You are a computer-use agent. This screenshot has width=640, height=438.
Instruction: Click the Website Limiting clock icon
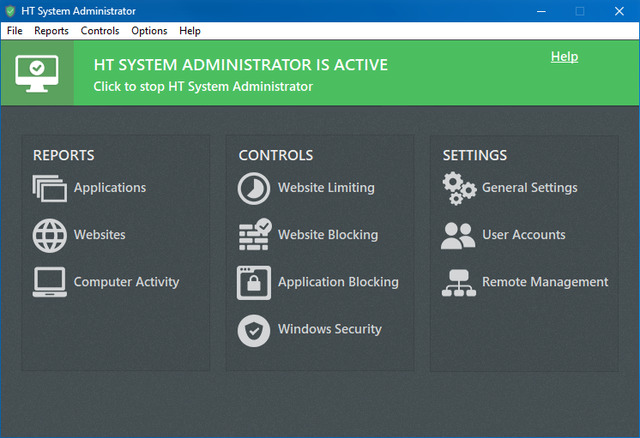point(254,188)
